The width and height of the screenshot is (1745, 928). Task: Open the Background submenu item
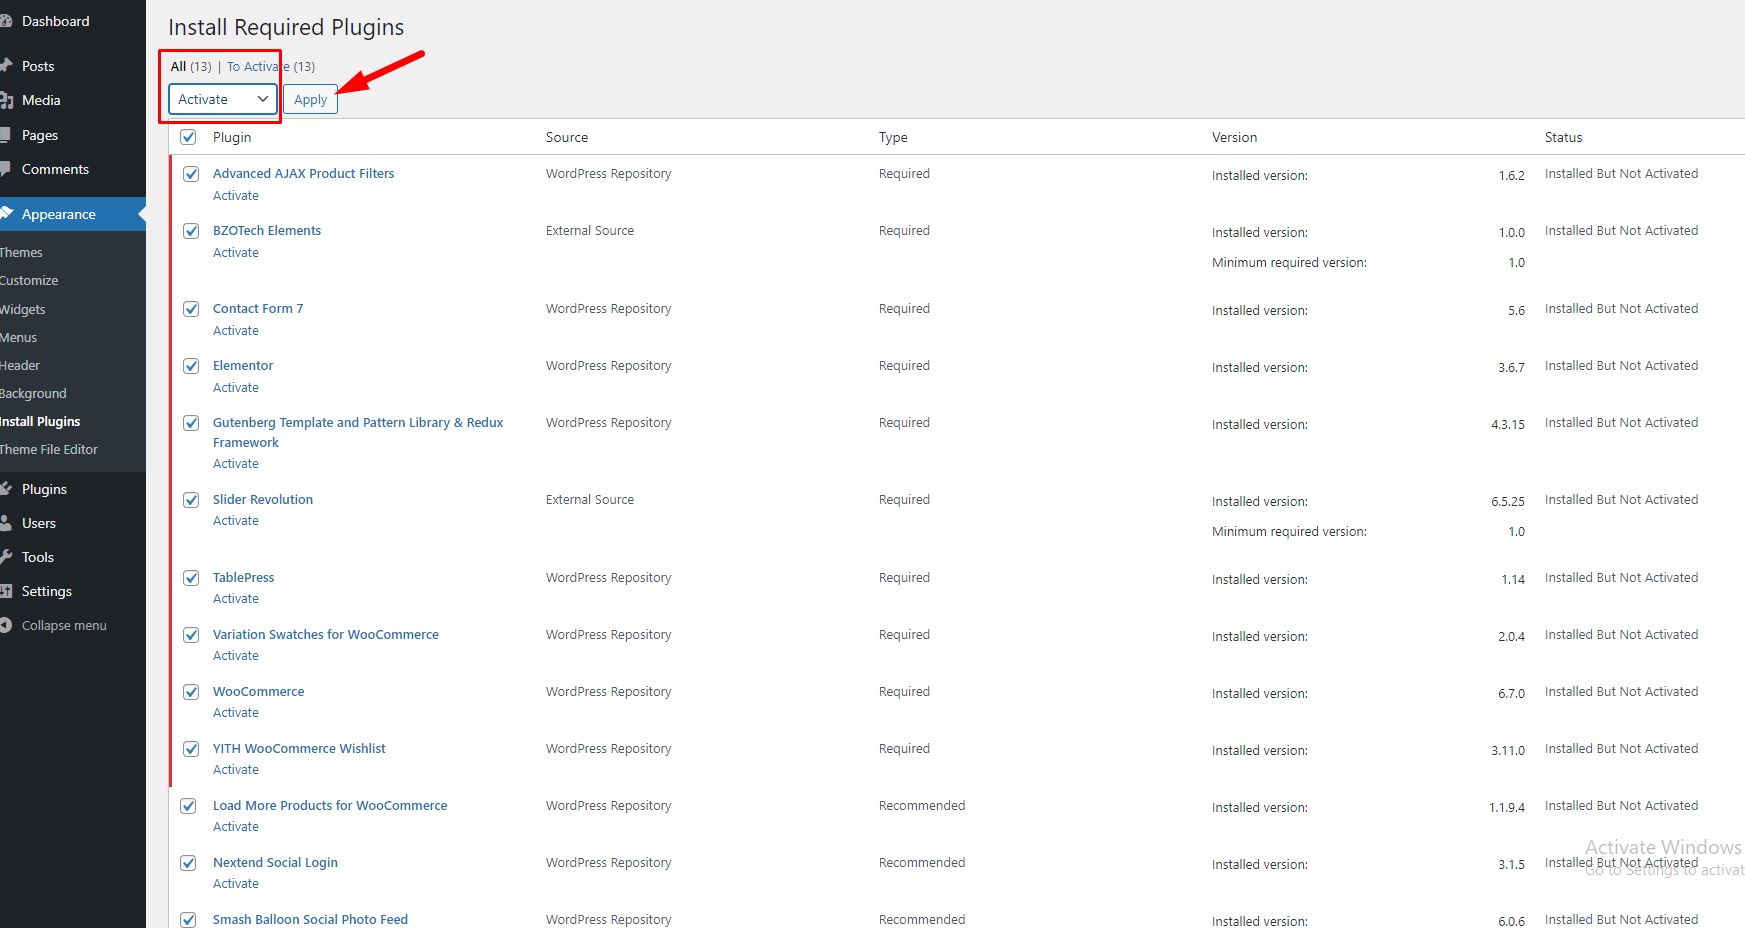tap(33, 394)
